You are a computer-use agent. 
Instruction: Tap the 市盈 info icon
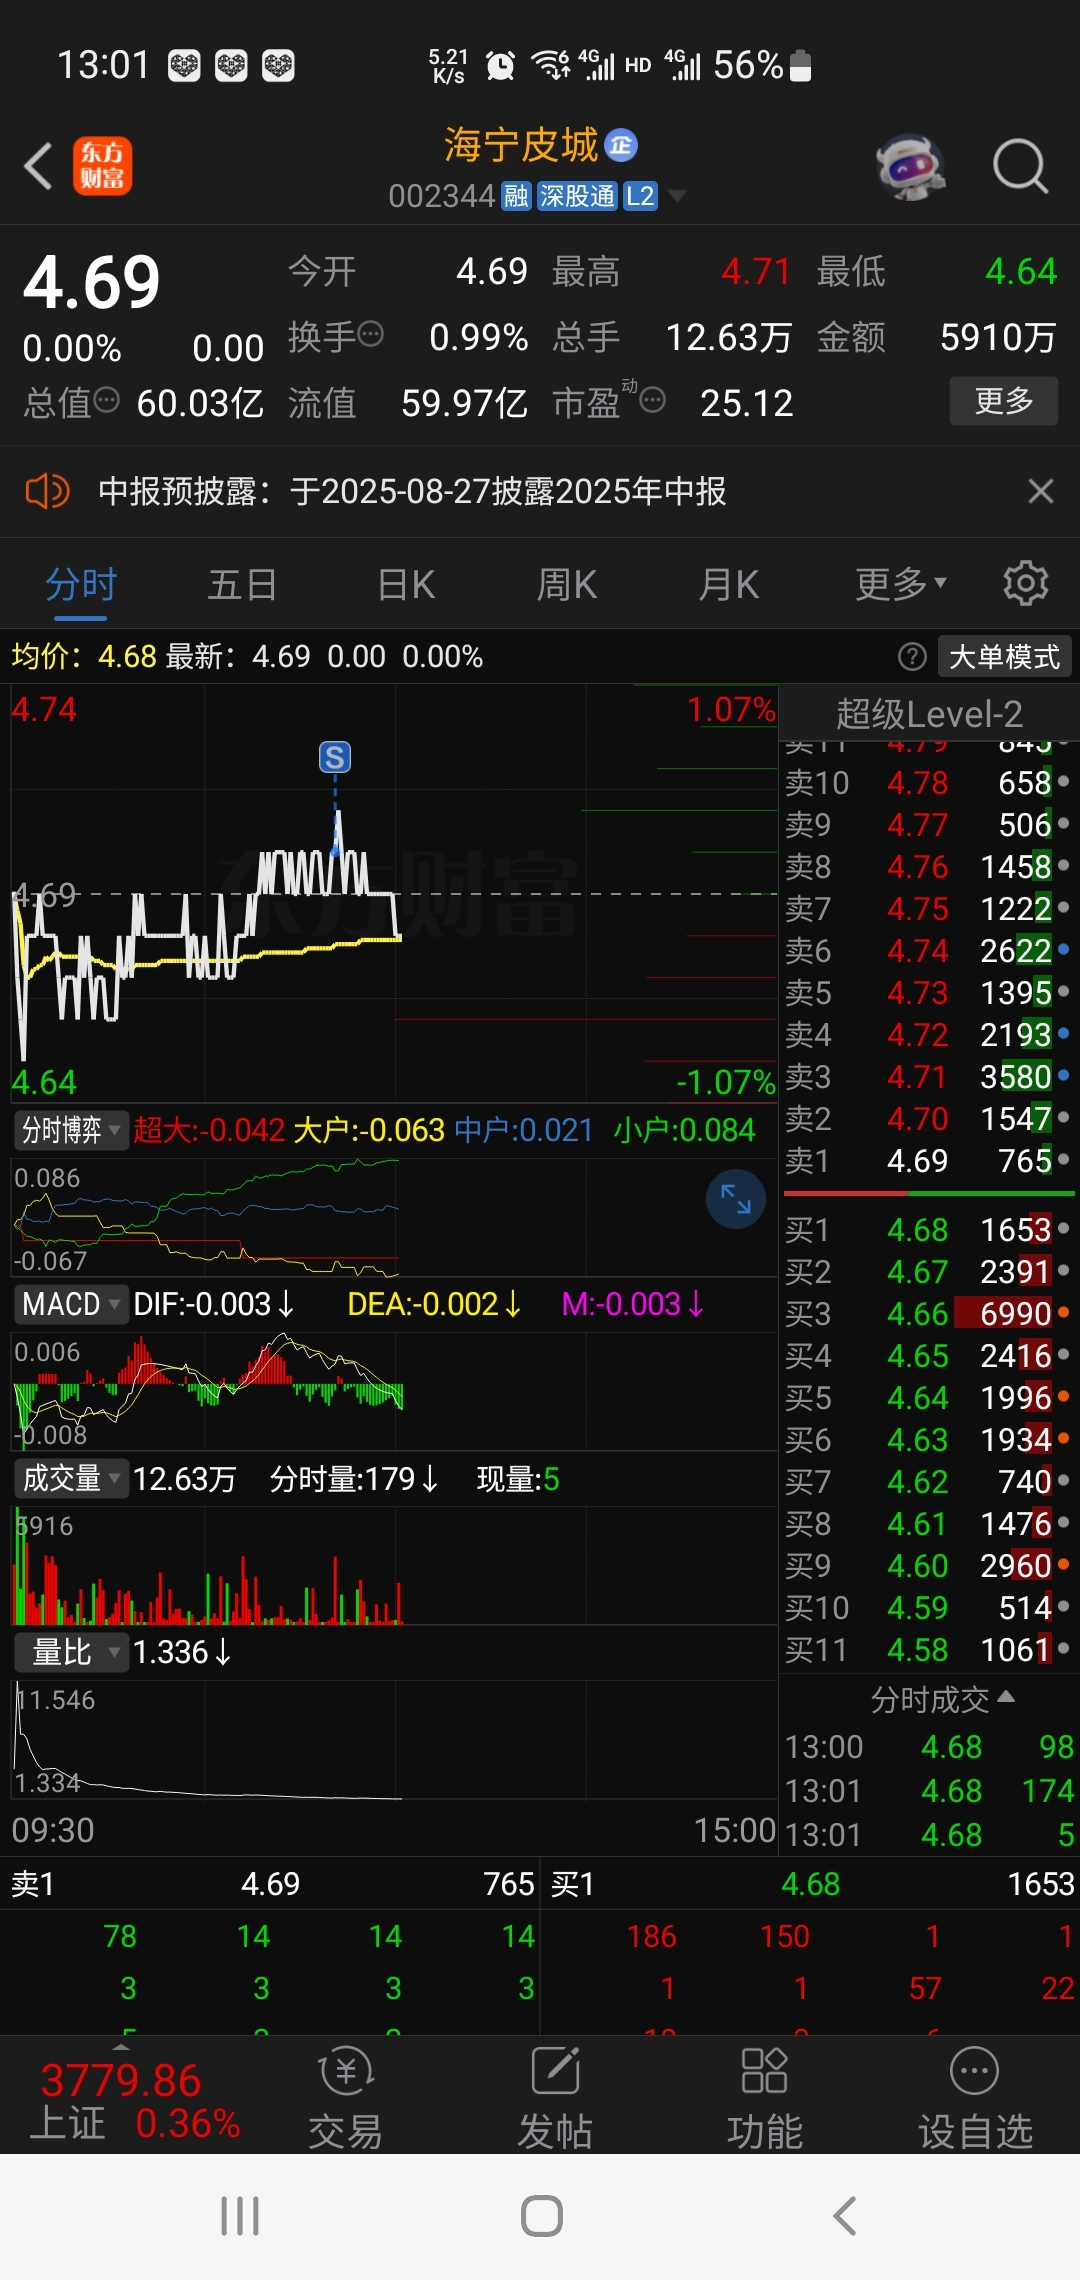tap(652, 401)
